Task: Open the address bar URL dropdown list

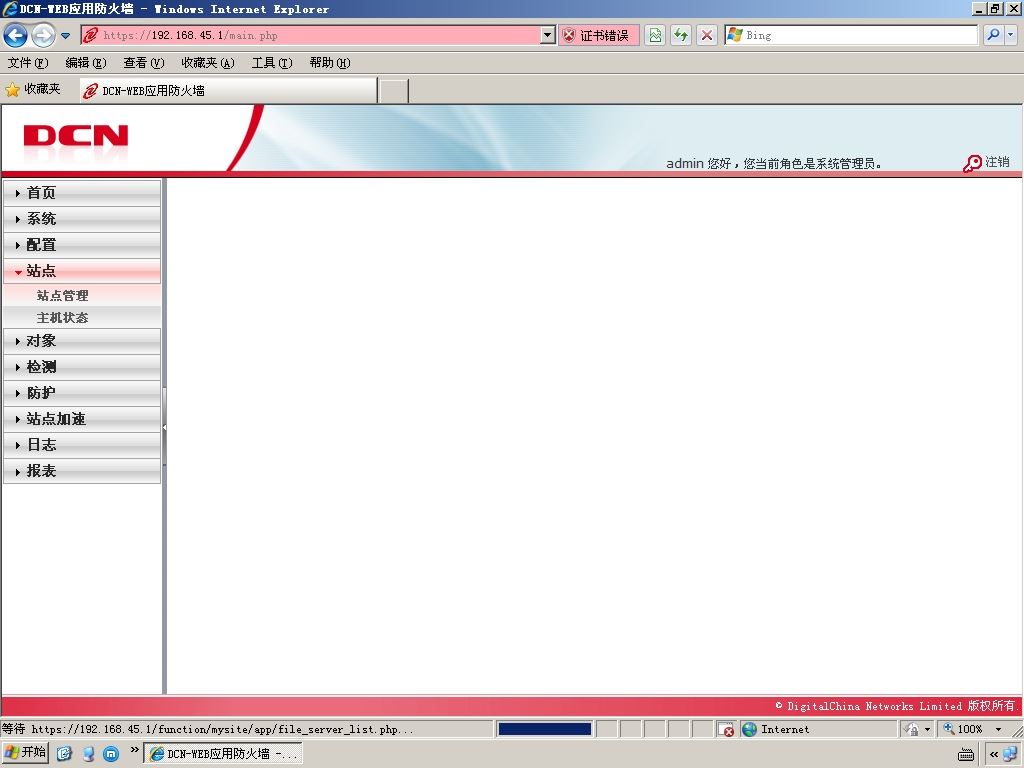Action: [548, 35]
